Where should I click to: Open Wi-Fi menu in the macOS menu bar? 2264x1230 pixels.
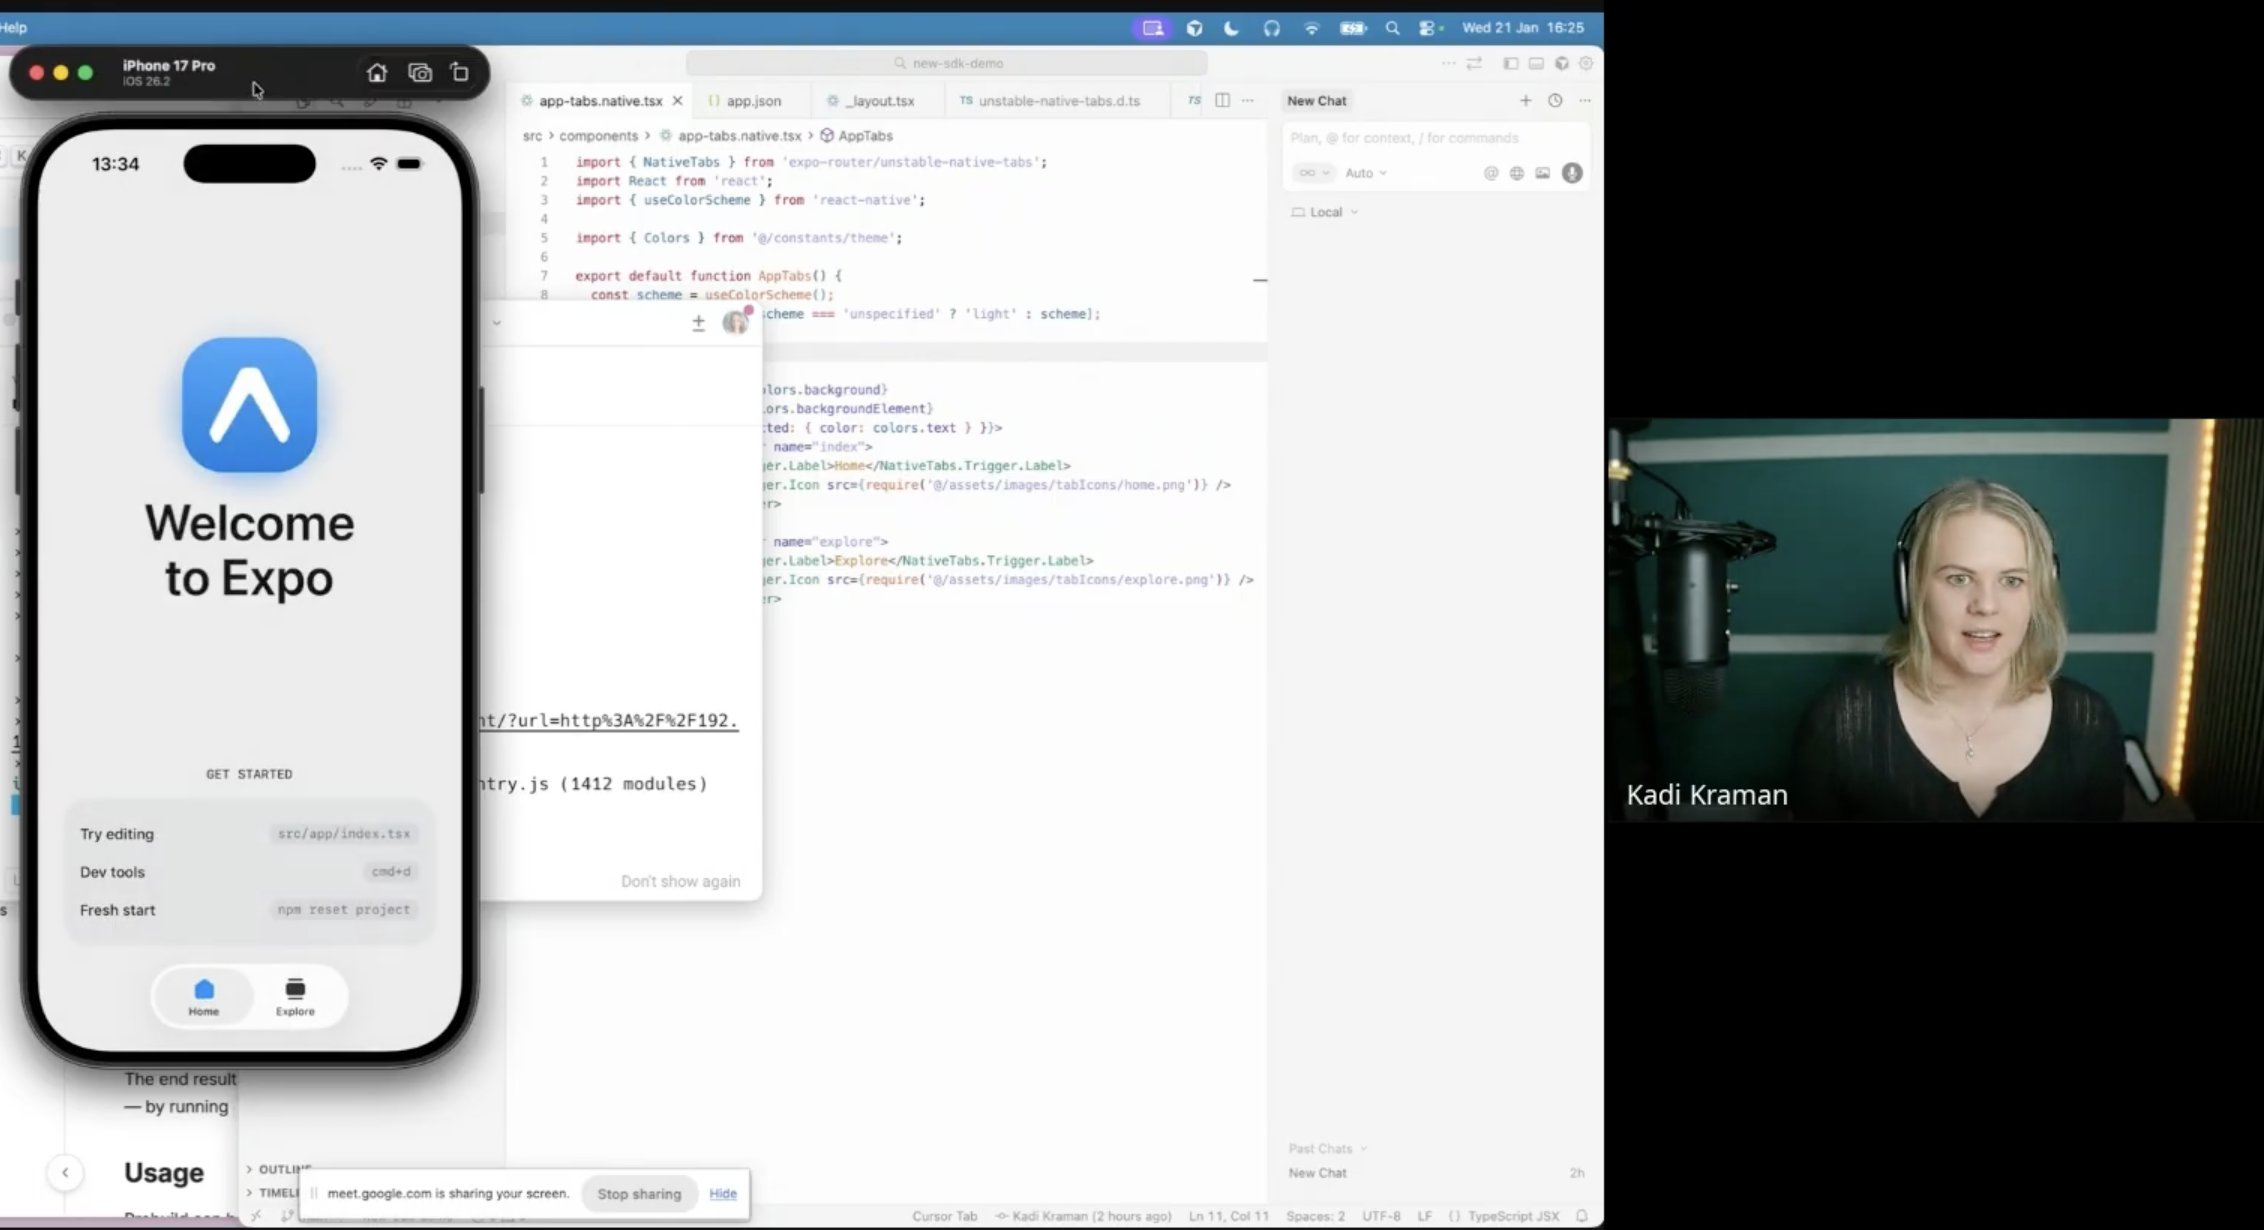pyautogui.click(x=1311, y=28)
